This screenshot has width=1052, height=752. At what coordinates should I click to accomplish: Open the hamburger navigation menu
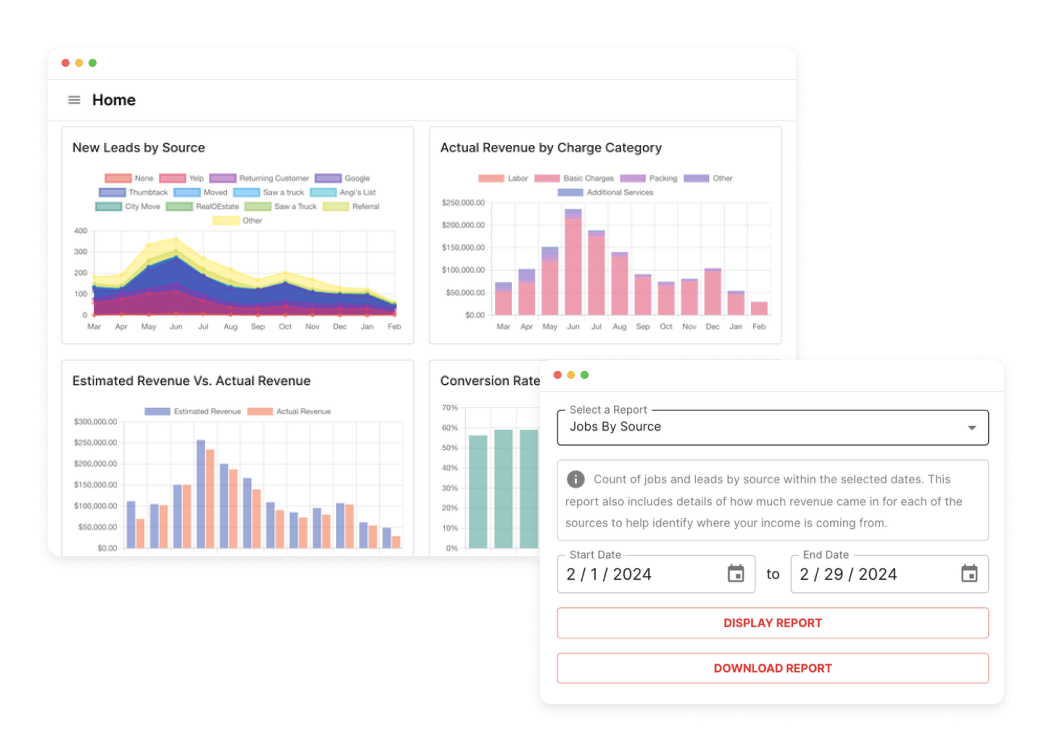pyautogui.click(x=73, y=100)
